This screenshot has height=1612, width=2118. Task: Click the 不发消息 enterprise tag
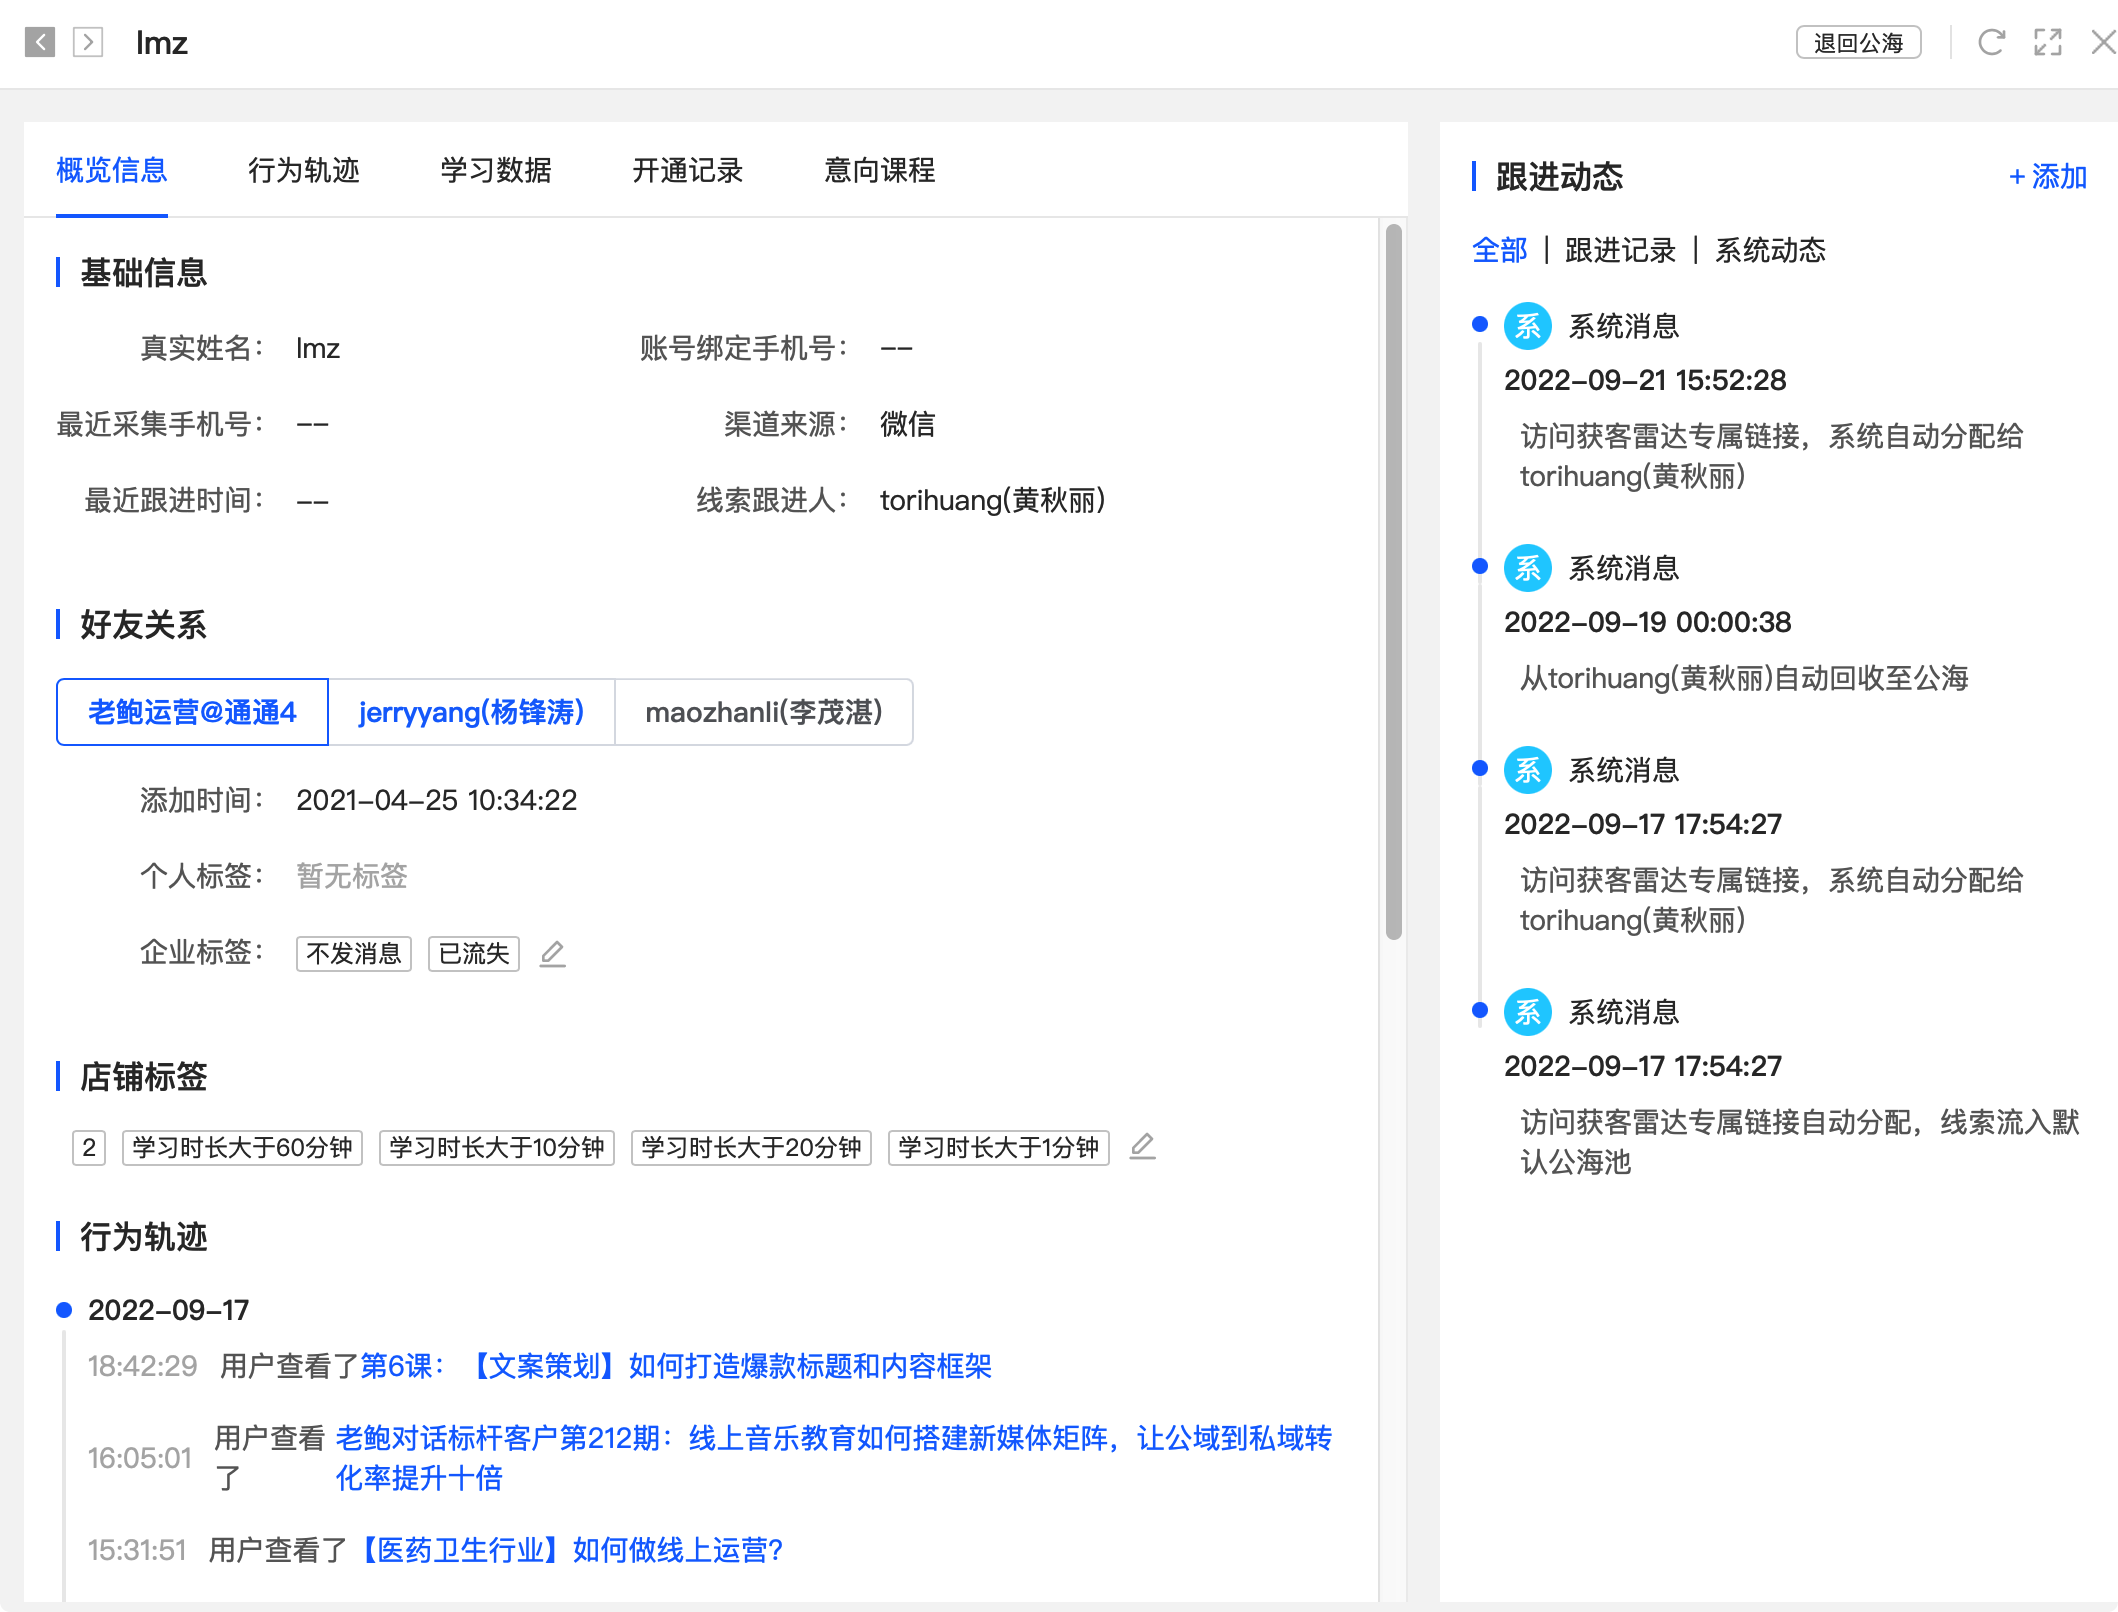(354, 954)
